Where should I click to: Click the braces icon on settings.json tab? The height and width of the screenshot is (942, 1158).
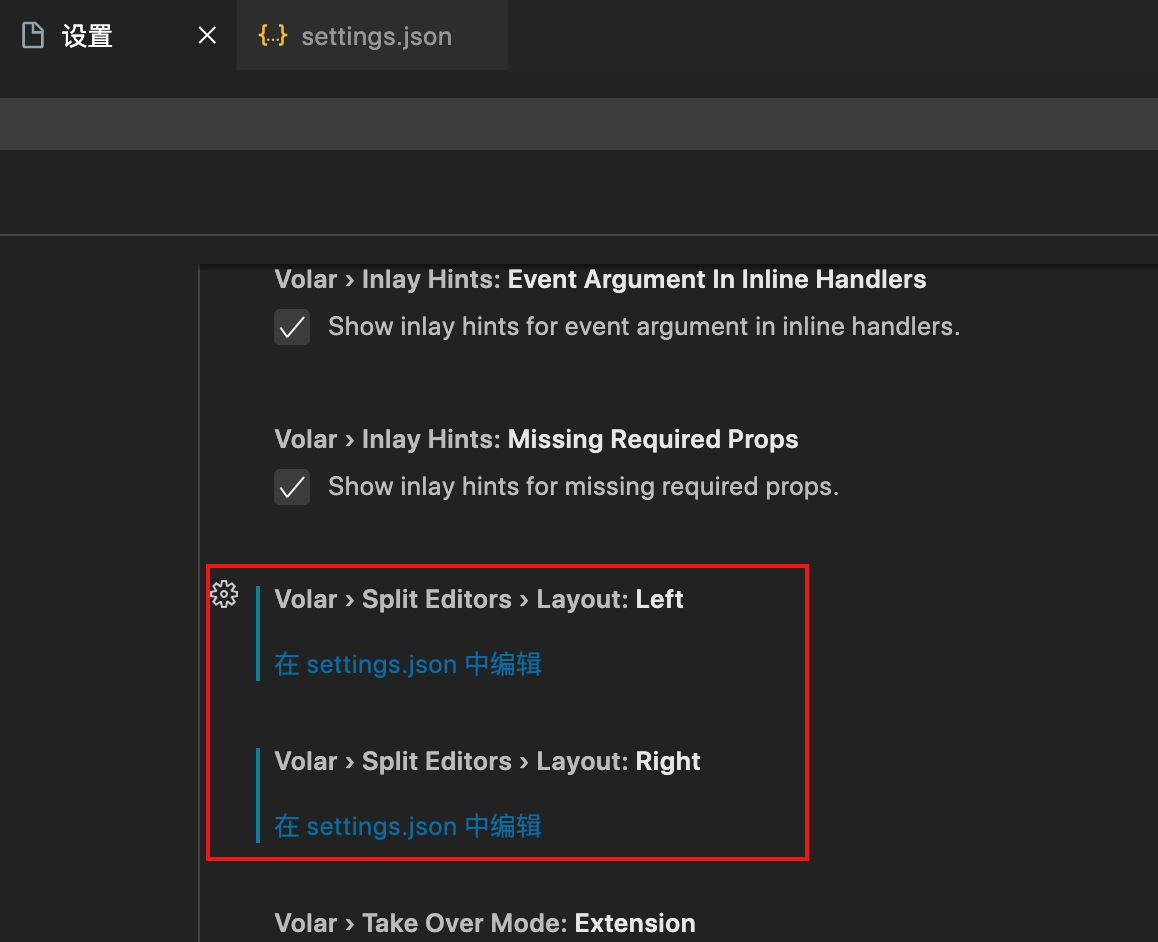(x=273, y=35)
